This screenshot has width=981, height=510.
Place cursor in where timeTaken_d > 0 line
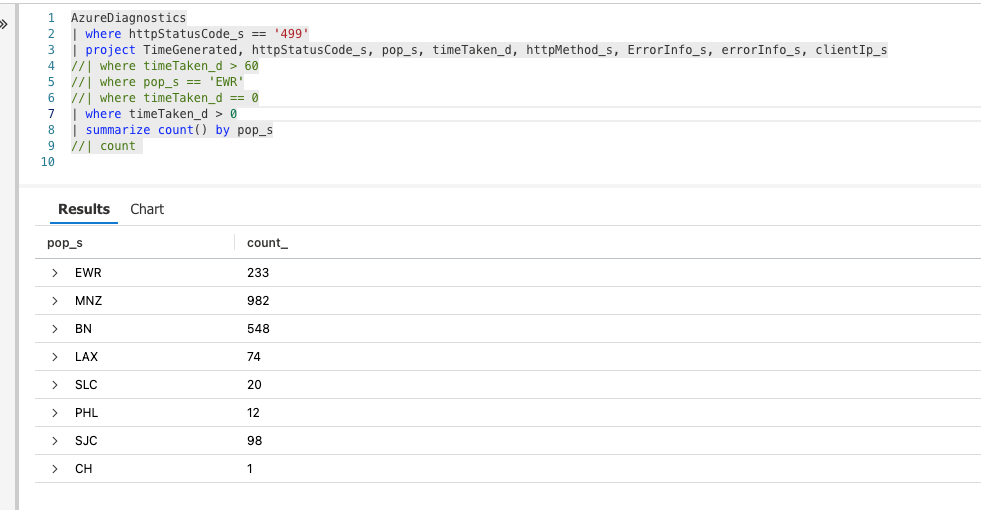click(x=155, y=114)
